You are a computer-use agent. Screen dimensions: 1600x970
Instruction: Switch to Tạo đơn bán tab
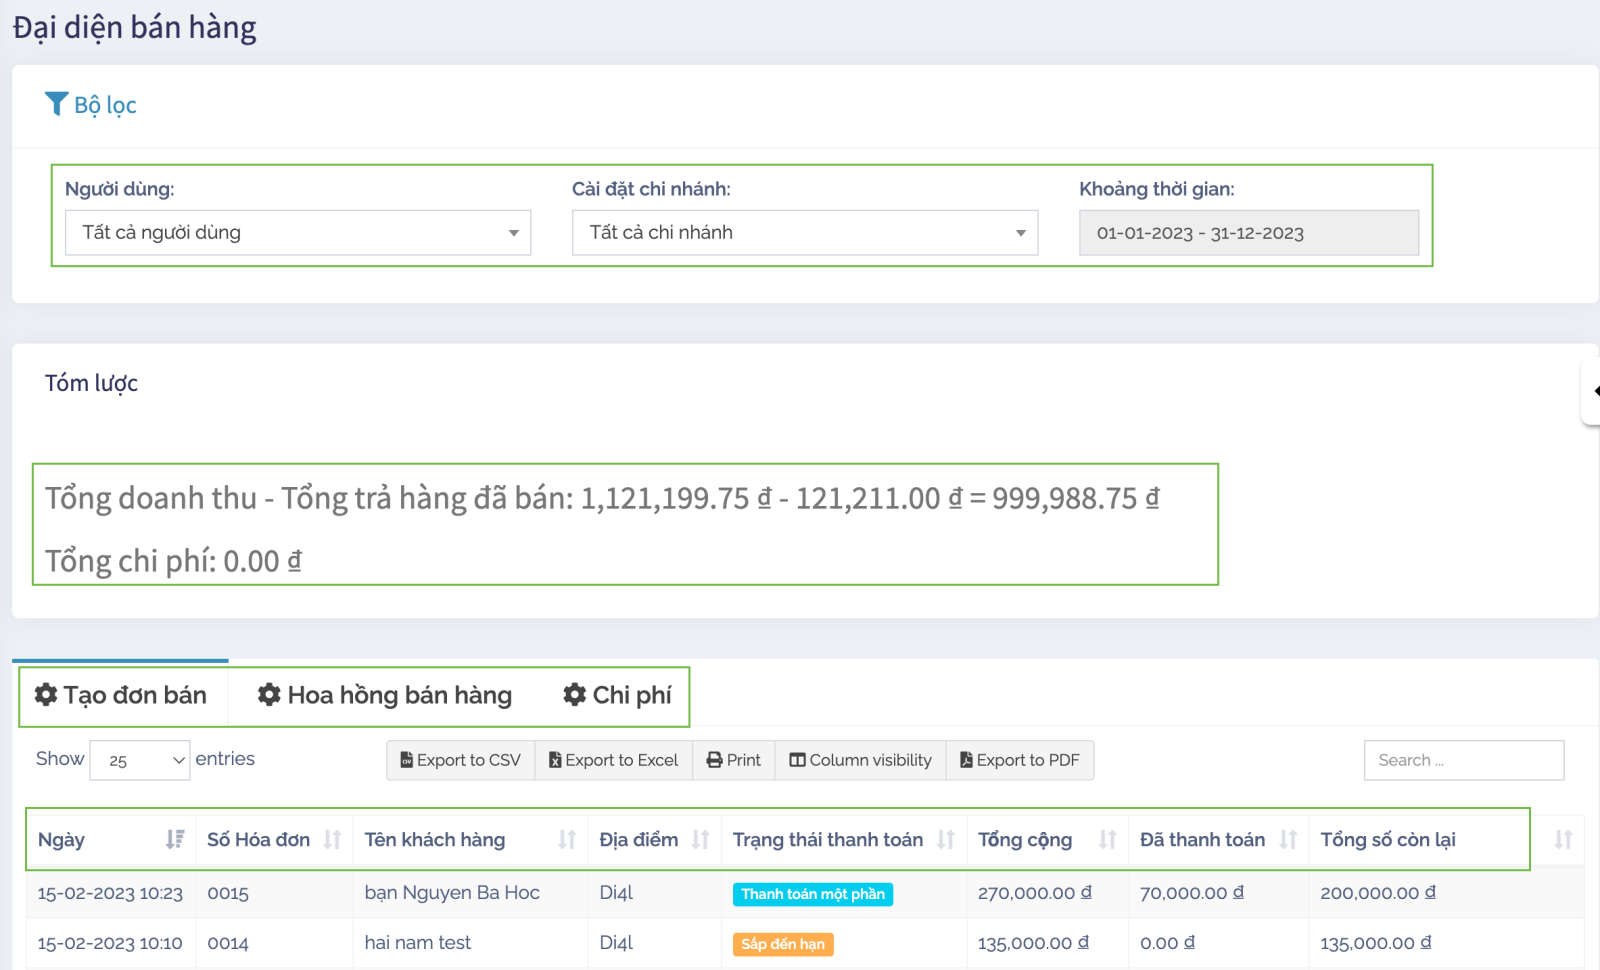point(121,695)
